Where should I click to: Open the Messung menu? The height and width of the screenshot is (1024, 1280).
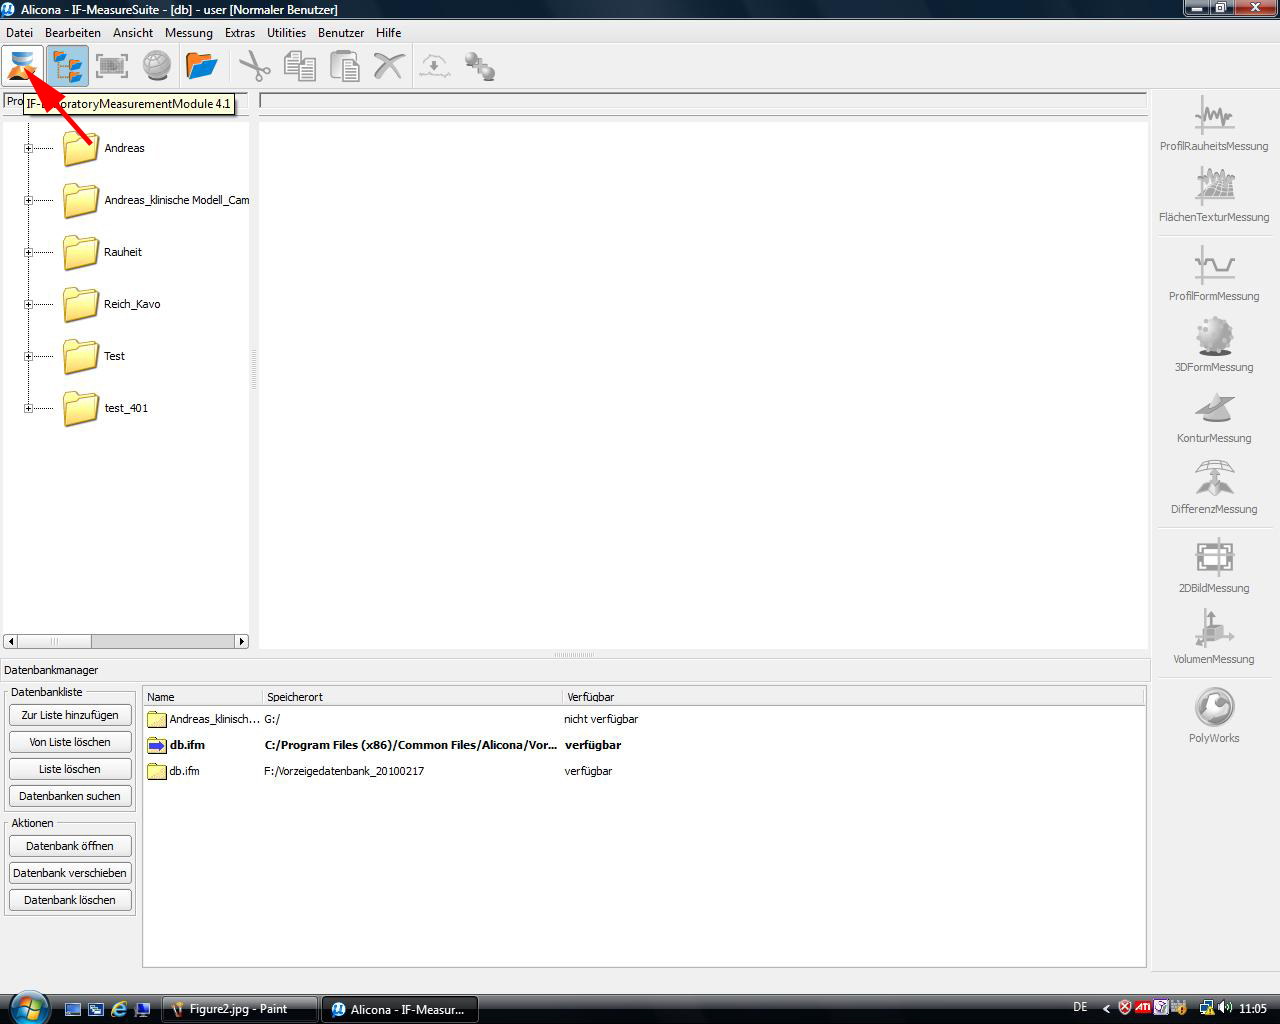point(189,33)
